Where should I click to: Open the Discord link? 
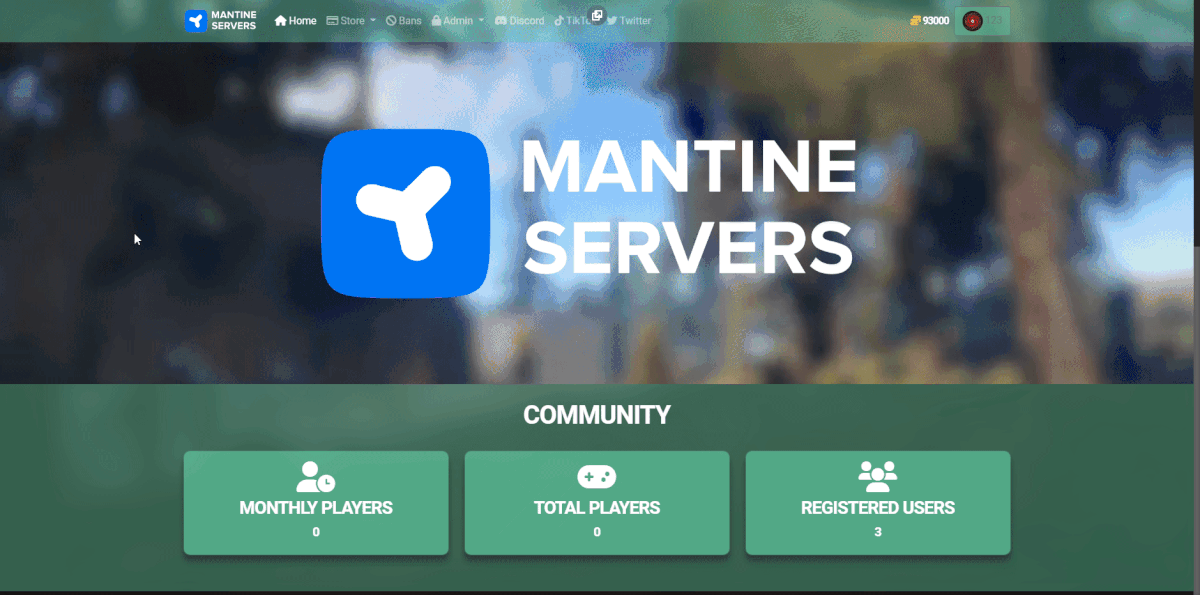pyautogui.click(x=526, y=20)
